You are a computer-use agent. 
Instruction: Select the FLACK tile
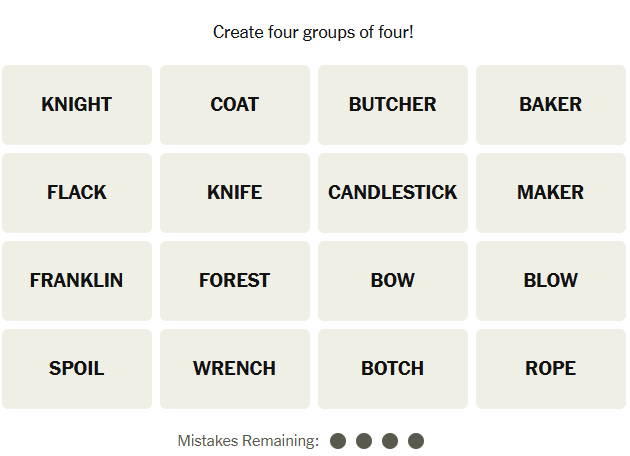coord(77,193)
